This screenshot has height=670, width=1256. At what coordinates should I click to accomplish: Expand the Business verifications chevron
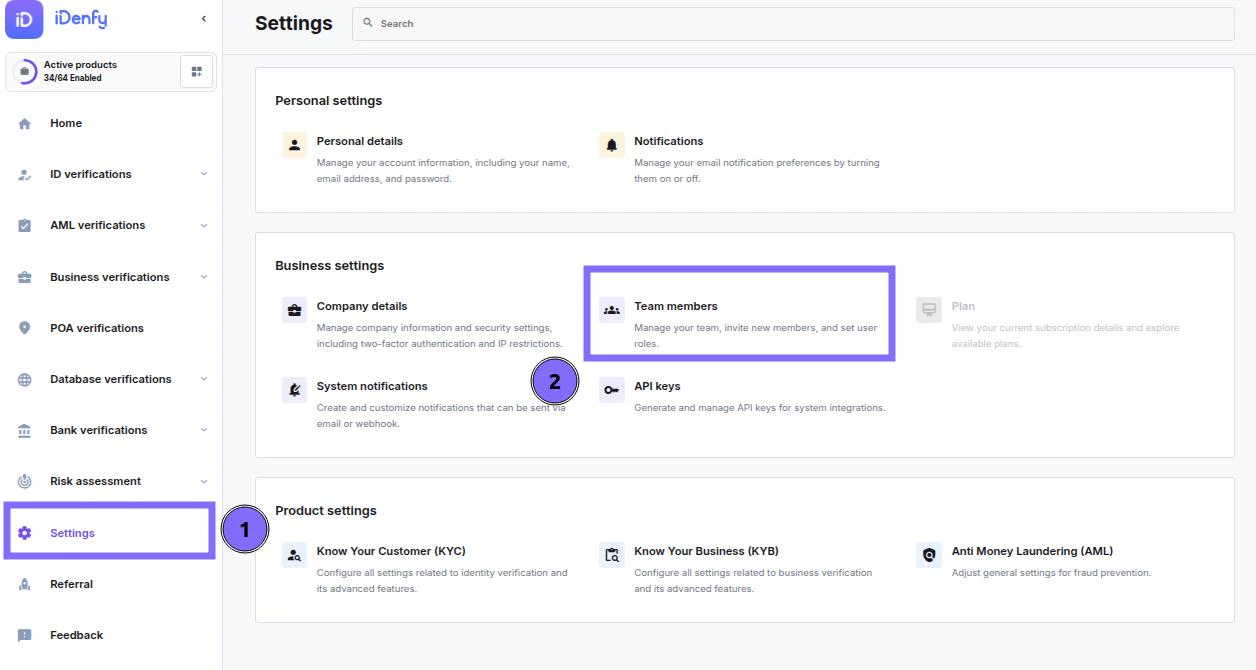click(x=204, y=277)
